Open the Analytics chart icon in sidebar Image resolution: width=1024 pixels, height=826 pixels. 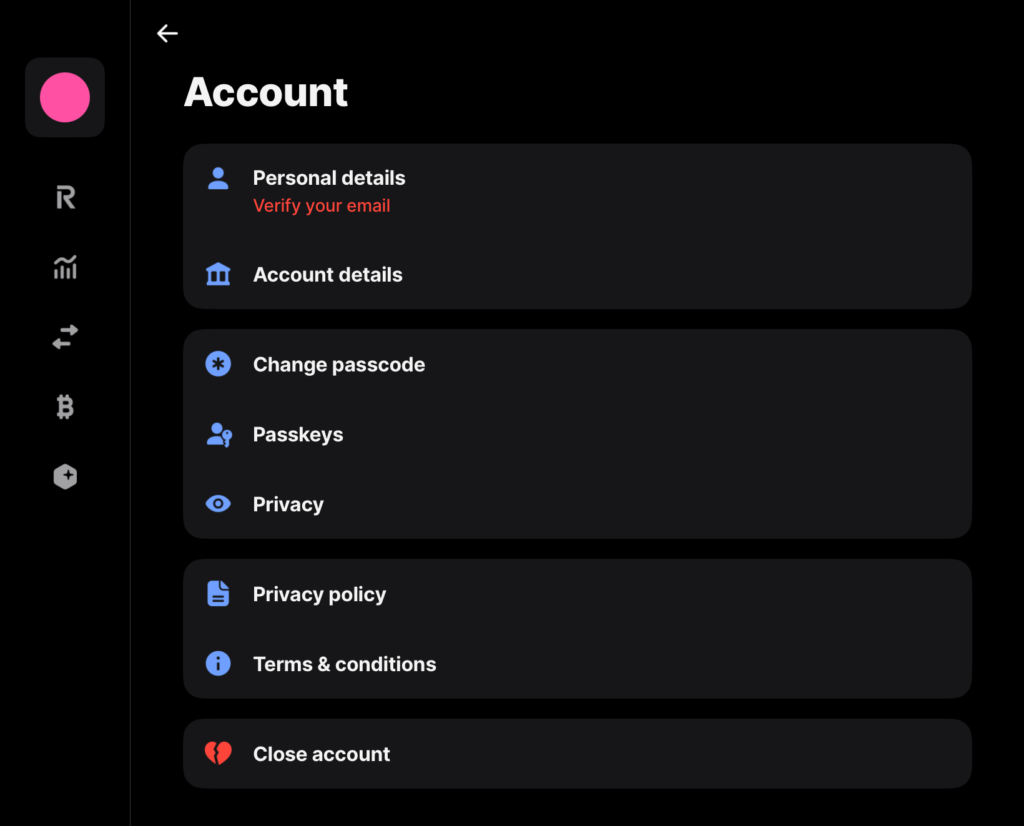[64, 267]
